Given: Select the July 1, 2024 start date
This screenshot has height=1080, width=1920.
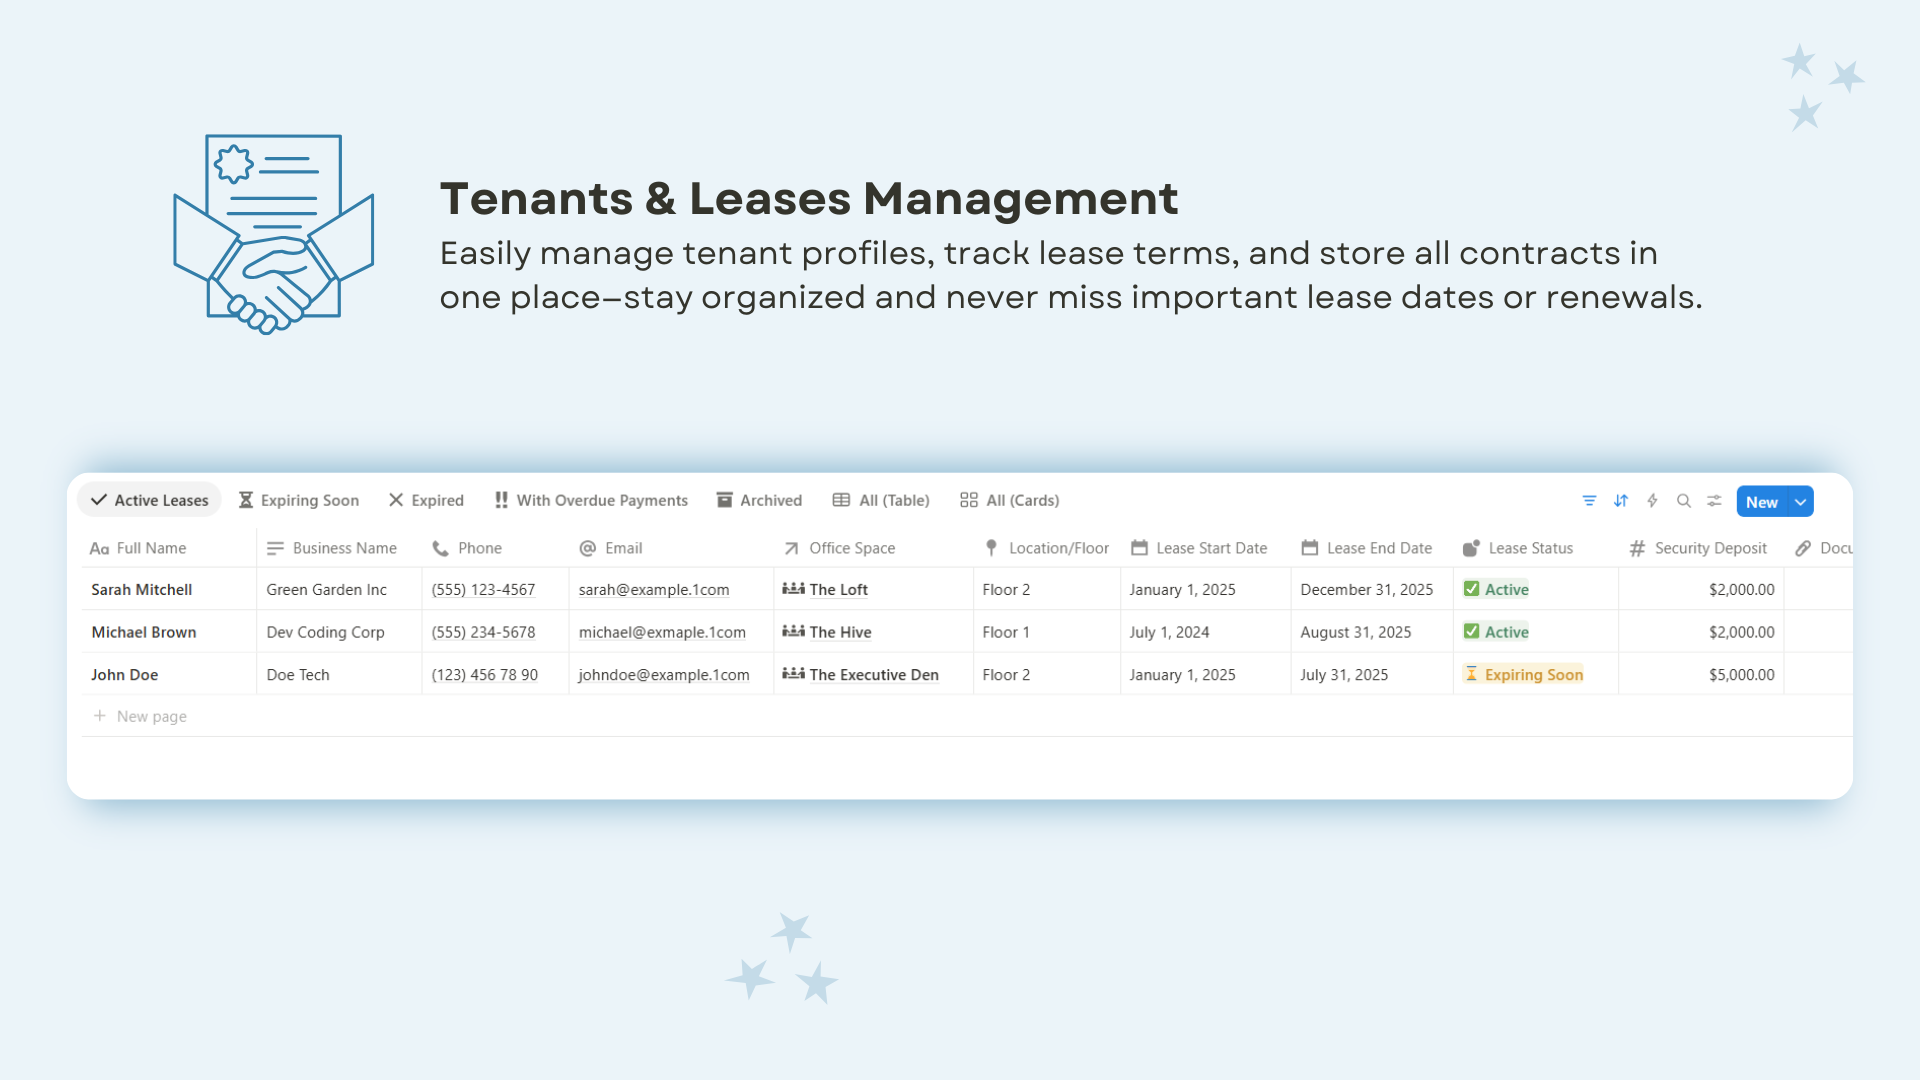Looking at the screenshot, I should 1169,632.
